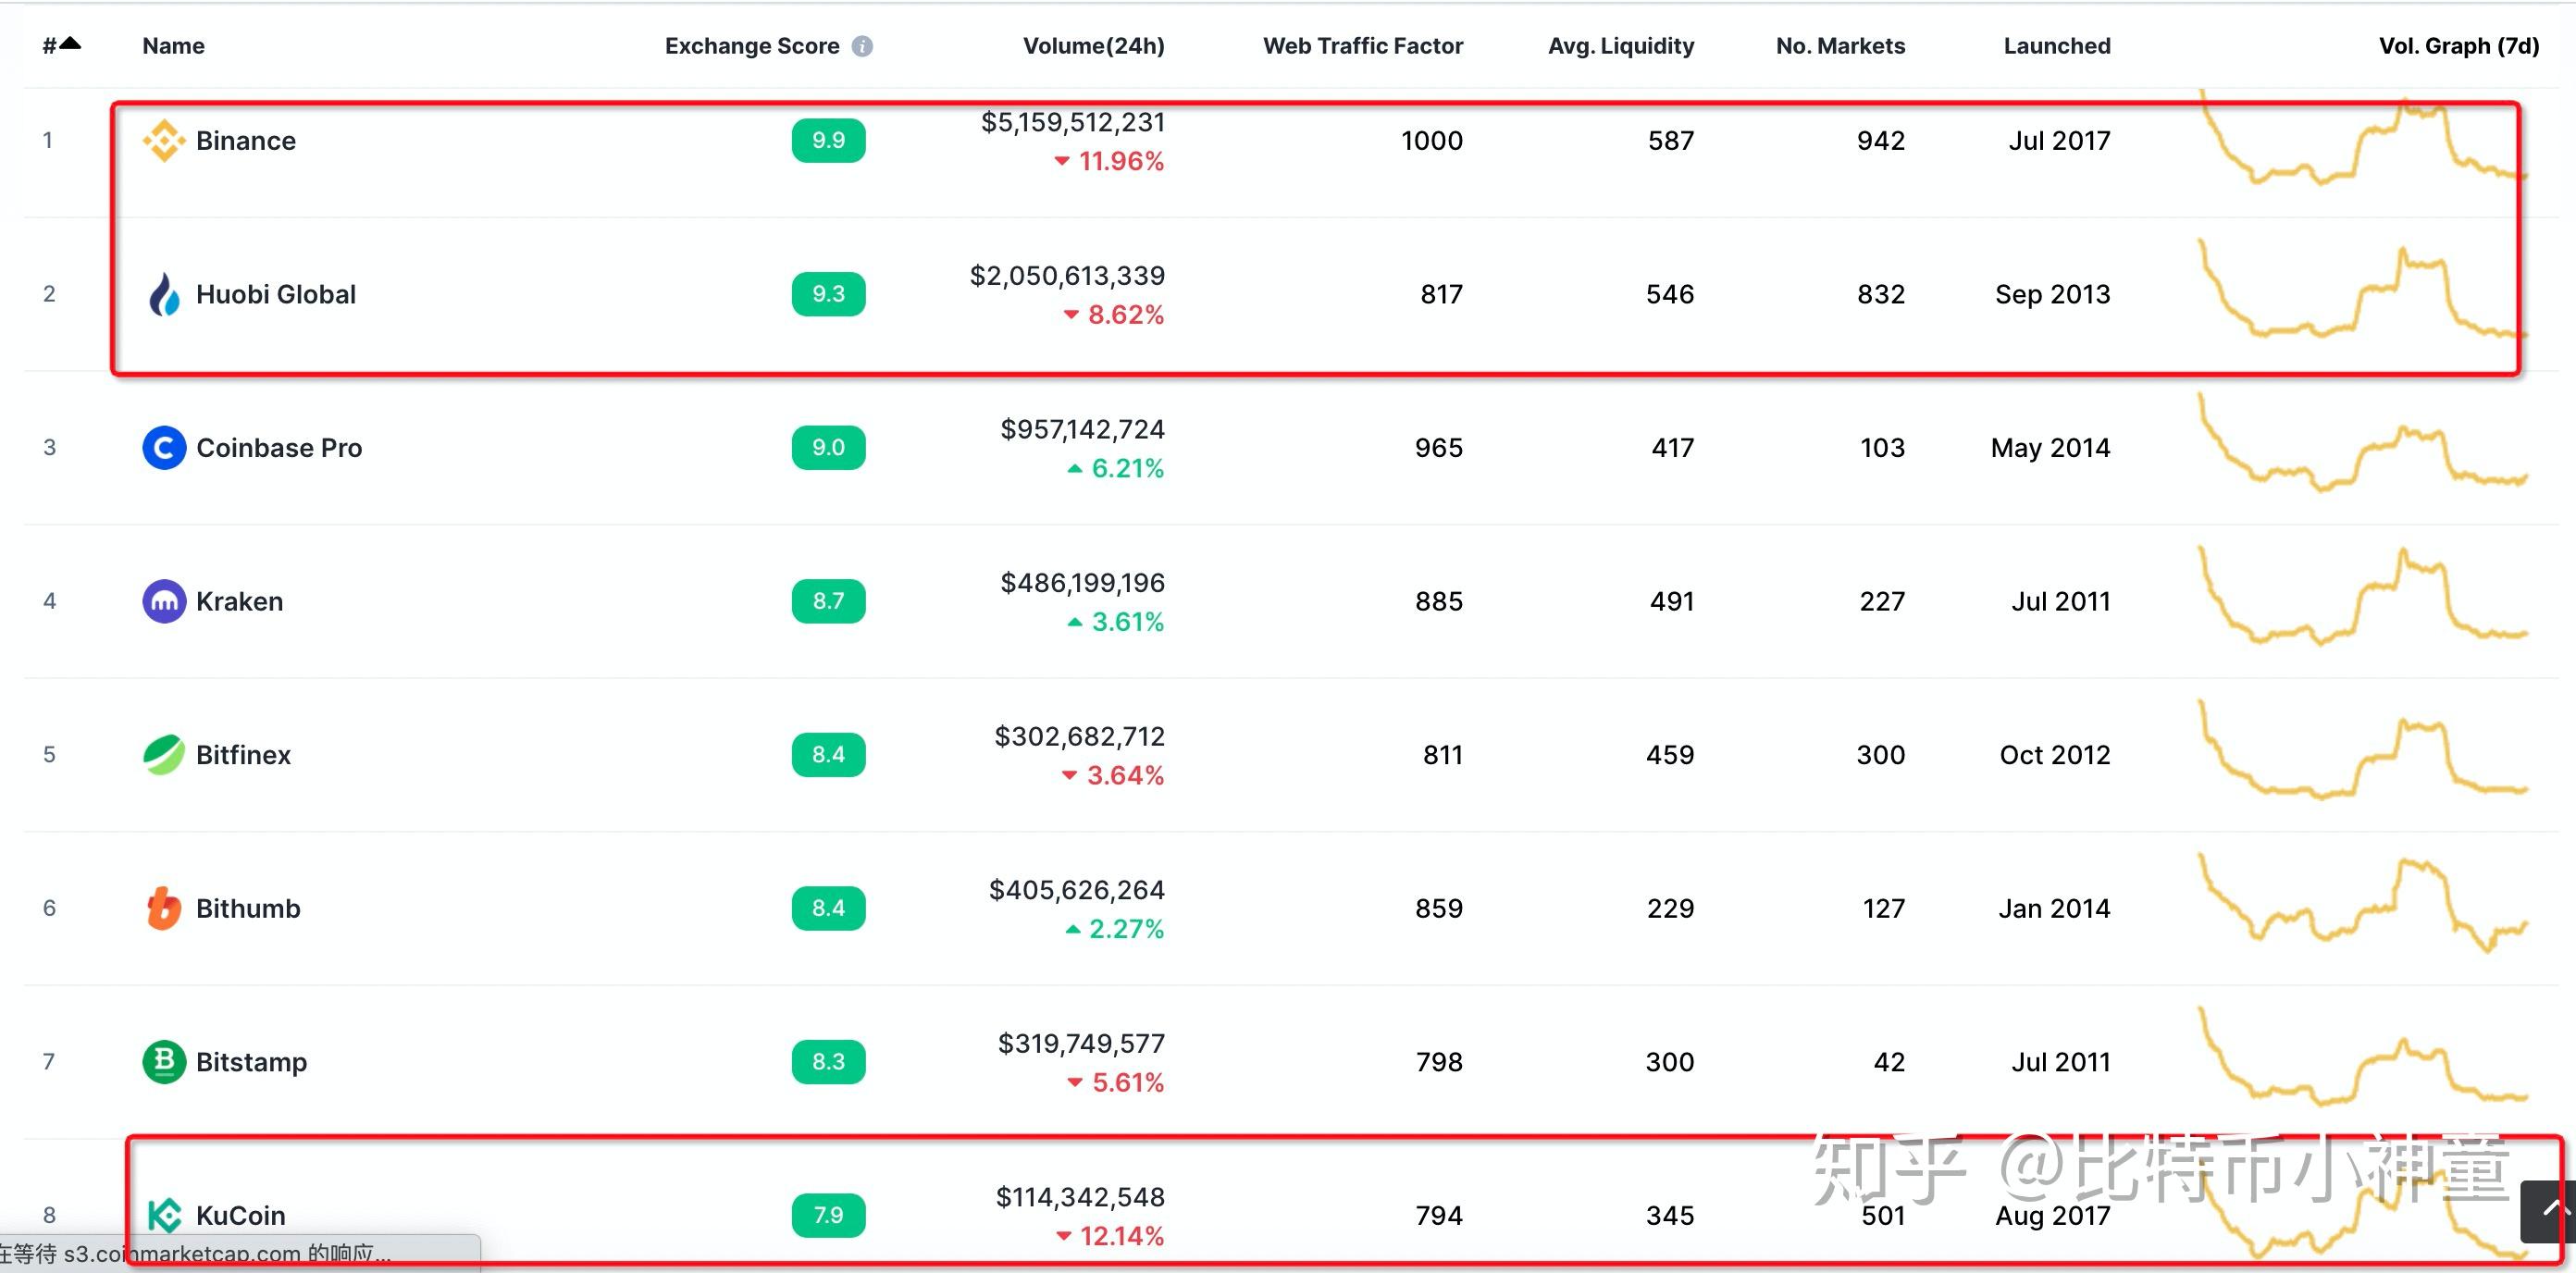The height and width of the screenshot is (1273, 2576).
Task: Click the Bitfinex green leaf icon
Action: [x=164, y=755]
